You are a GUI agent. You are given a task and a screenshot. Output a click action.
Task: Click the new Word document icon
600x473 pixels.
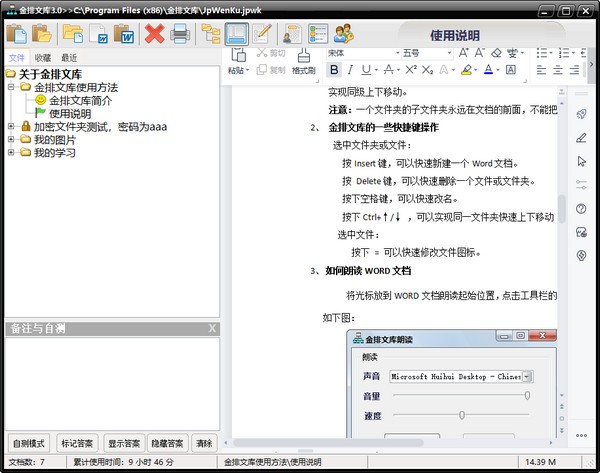pos(125,35)
